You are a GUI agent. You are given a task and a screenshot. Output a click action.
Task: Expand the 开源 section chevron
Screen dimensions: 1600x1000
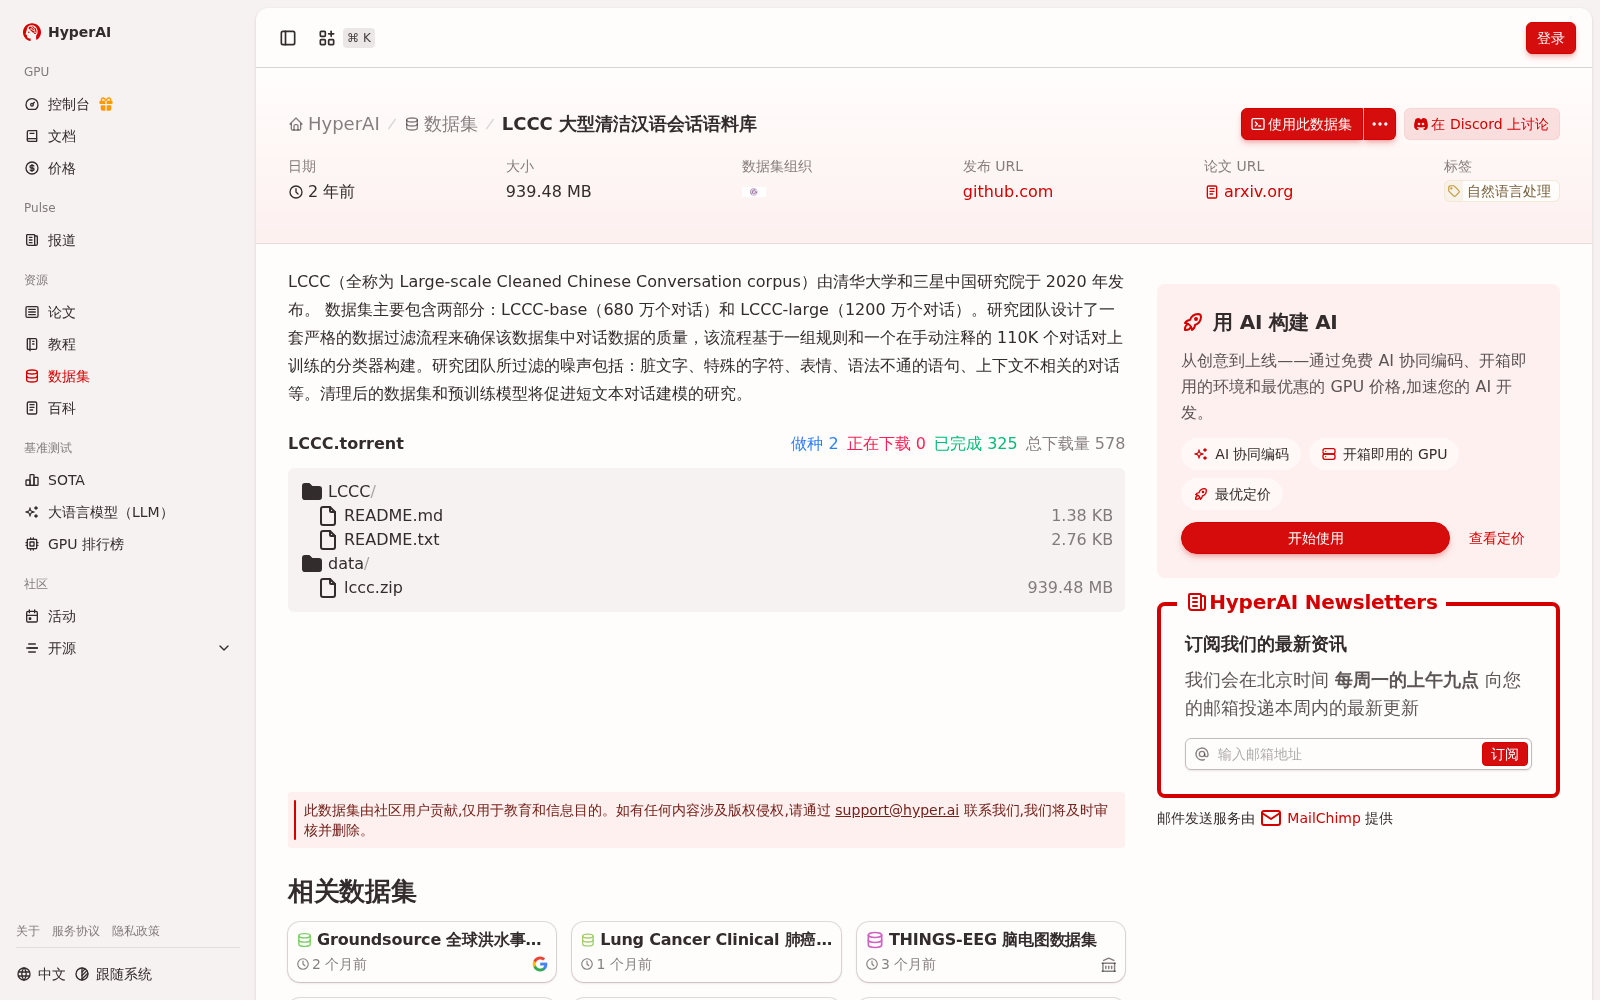click(224, 648)
